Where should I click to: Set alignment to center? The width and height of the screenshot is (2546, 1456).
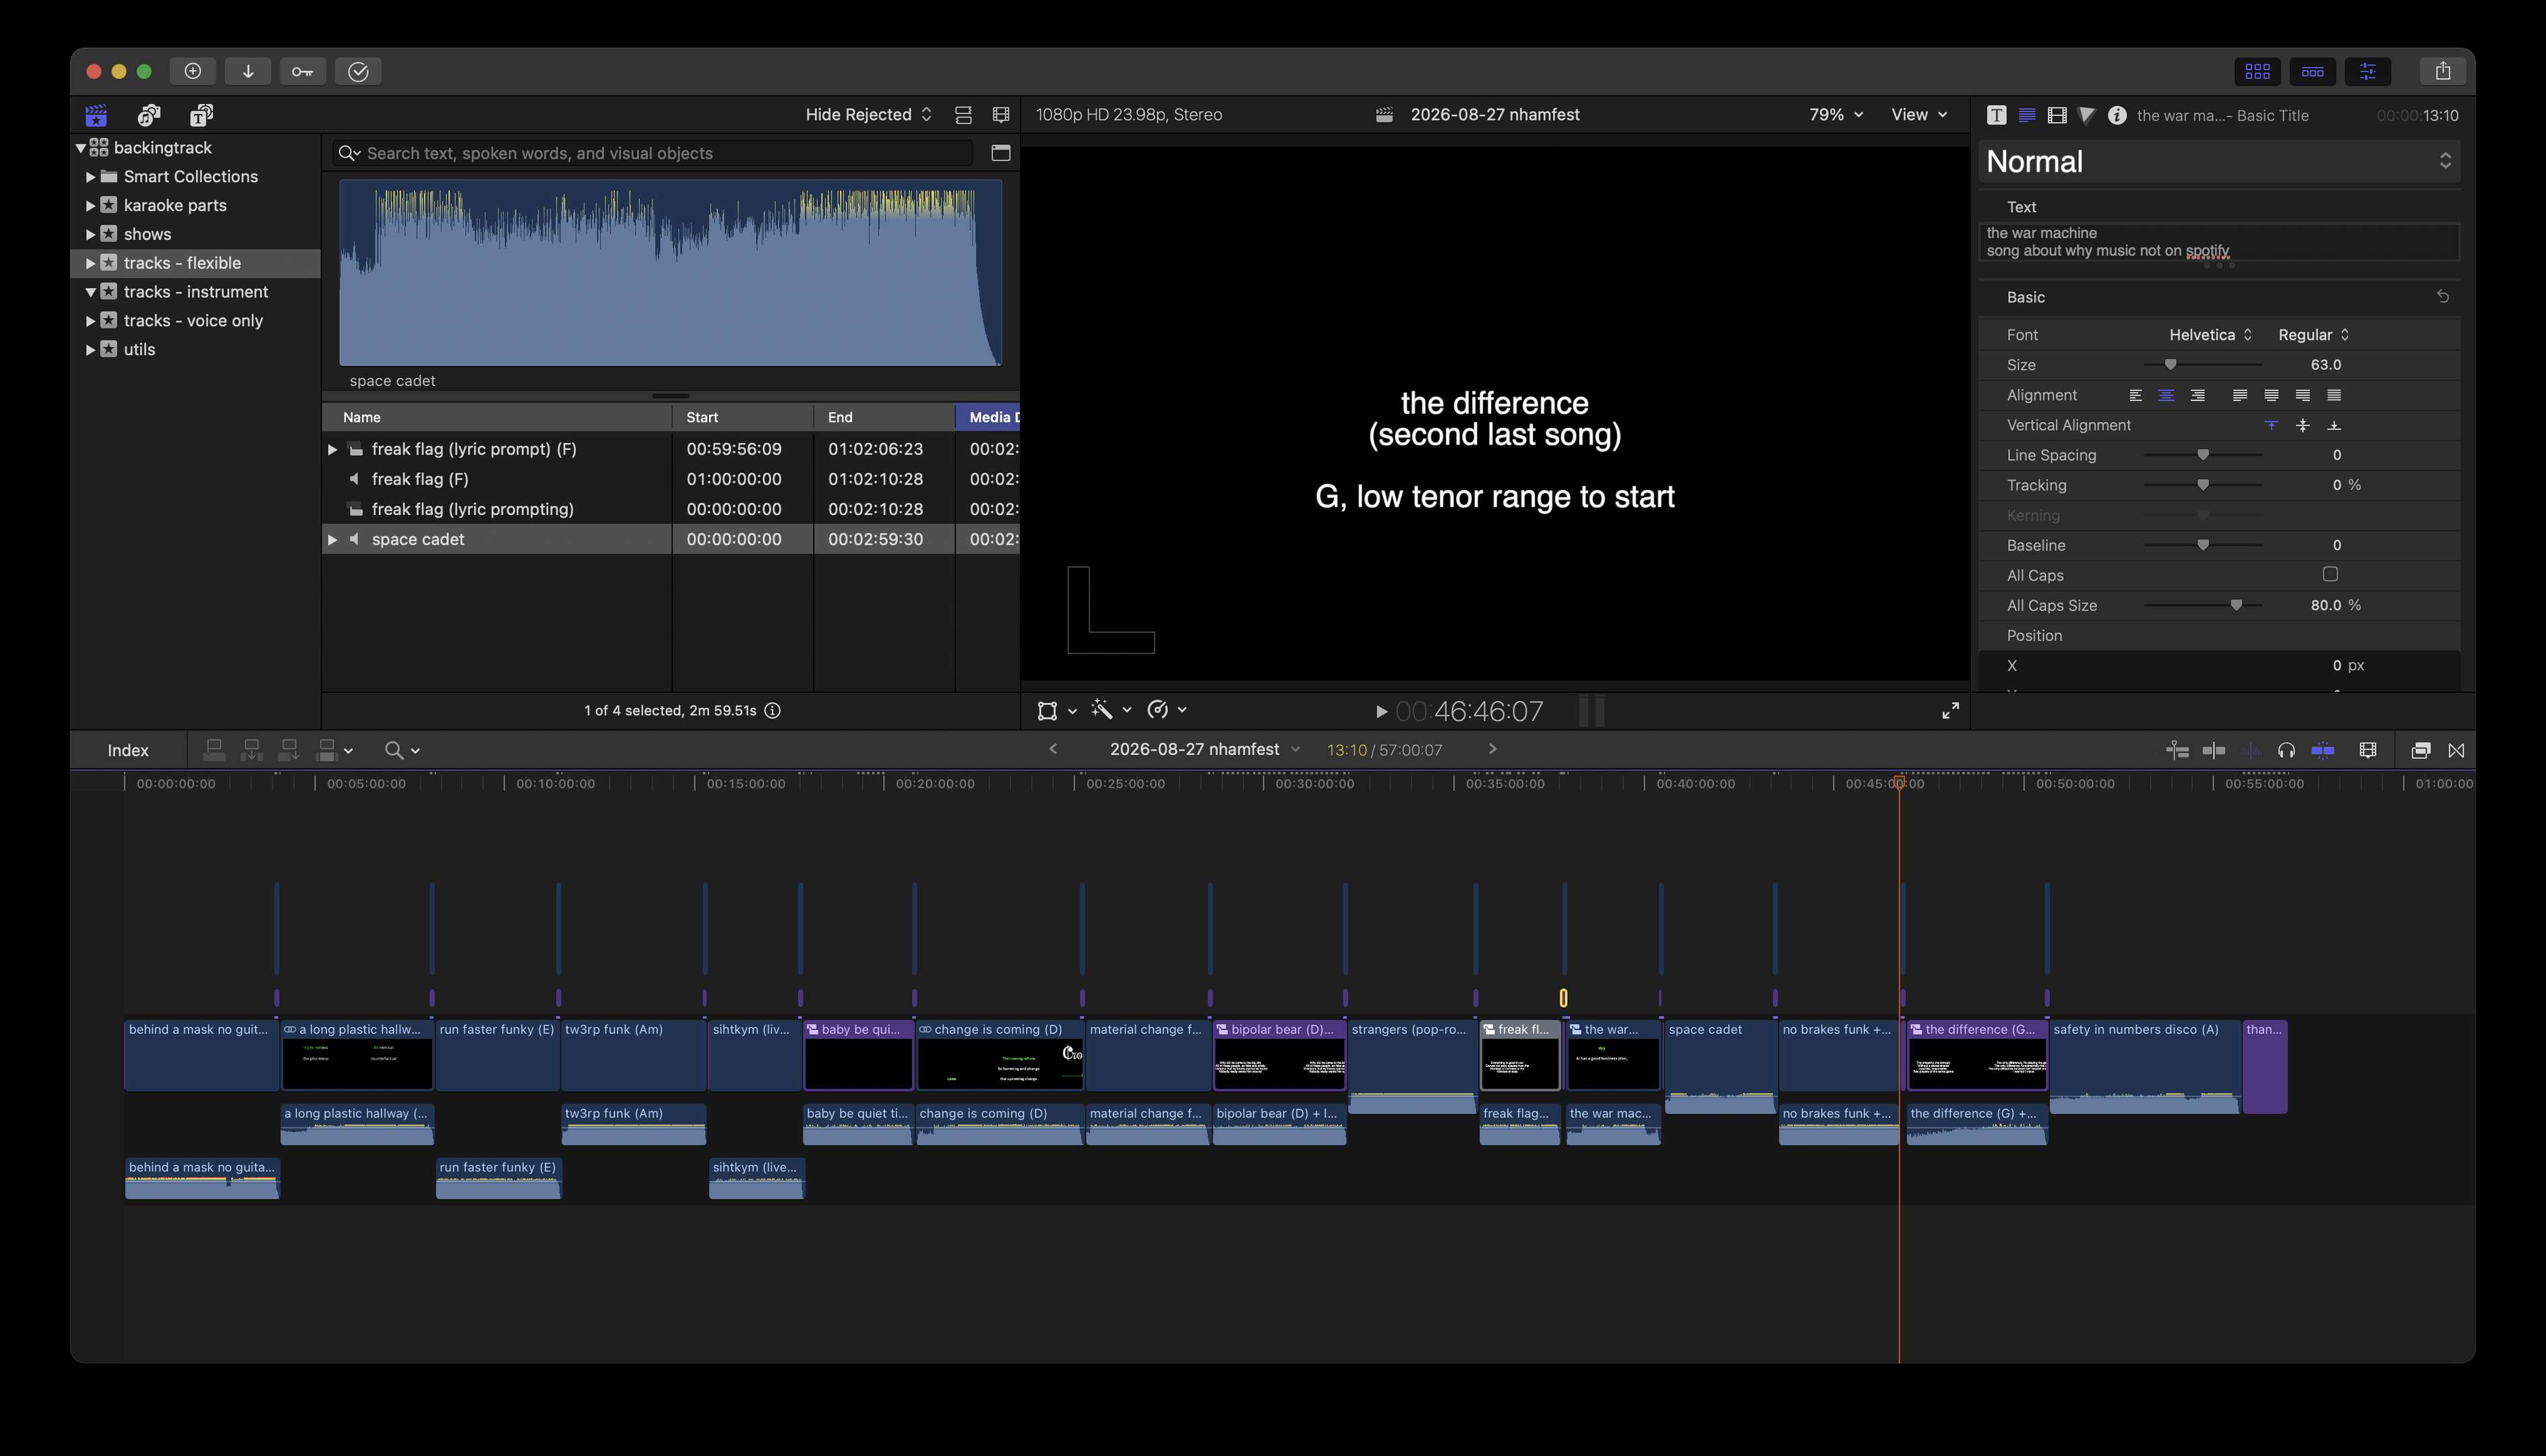pyautogui.click(x=2166, y=395)
